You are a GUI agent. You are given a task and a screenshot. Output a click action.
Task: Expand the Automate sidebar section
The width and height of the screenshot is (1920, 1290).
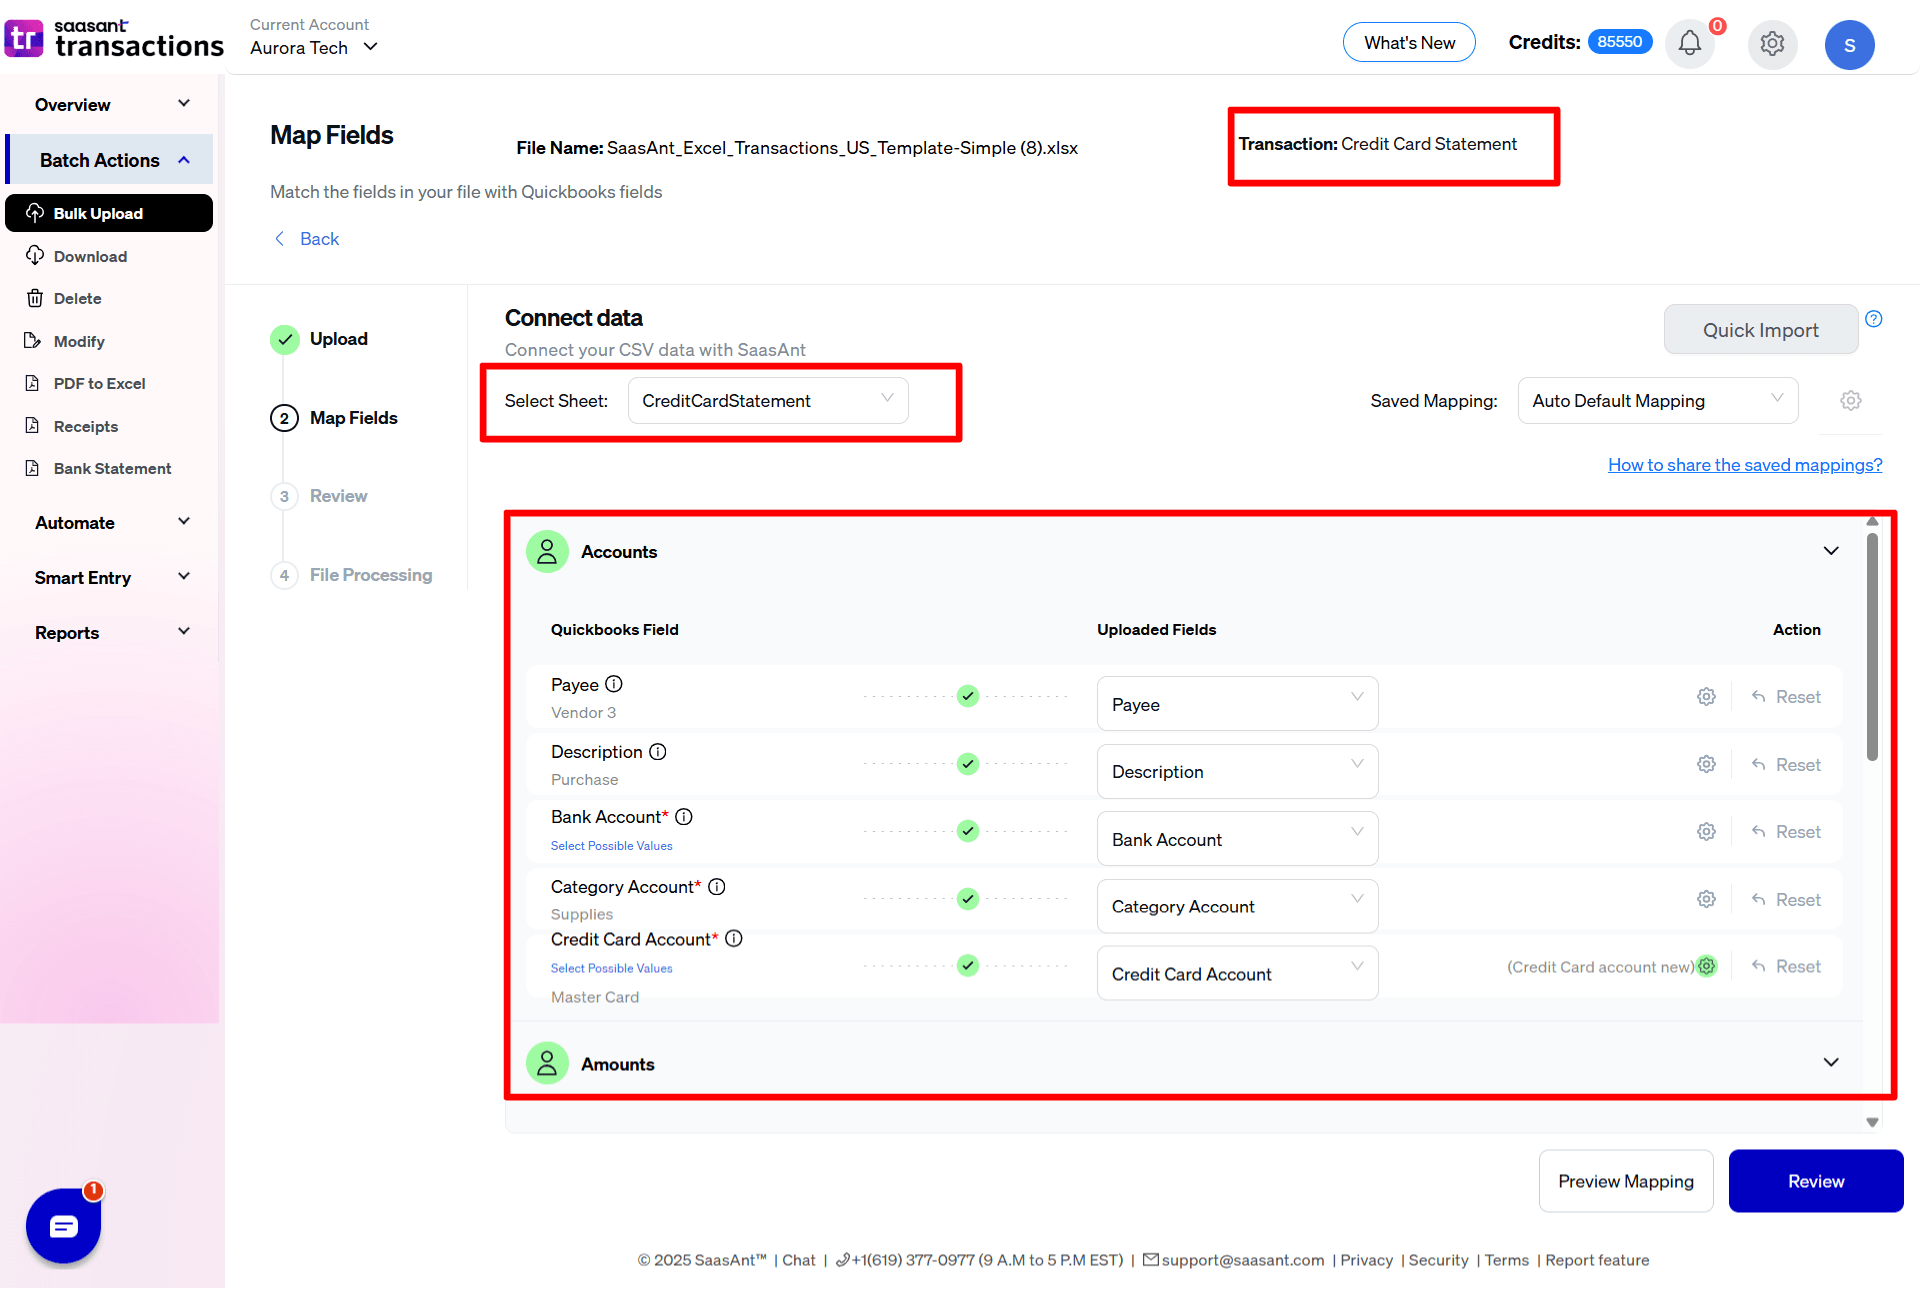110,523
